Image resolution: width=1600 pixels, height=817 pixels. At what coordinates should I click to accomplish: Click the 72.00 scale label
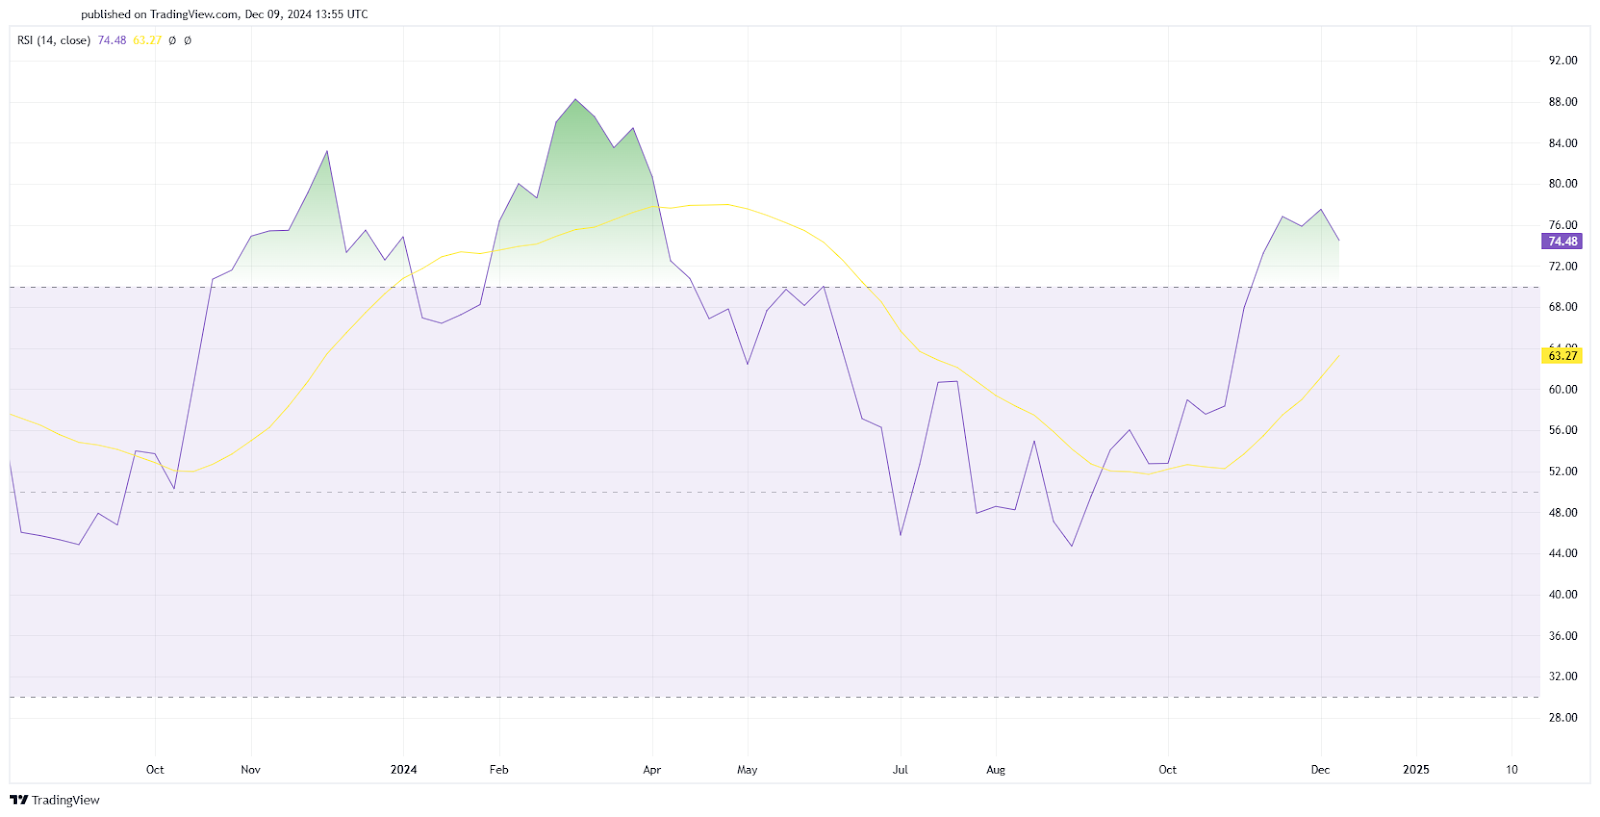pyautogui.click(x=1563, y=266)
